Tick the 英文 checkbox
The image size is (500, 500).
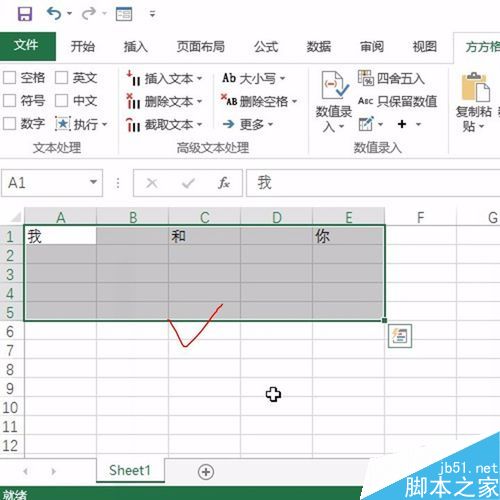pyautogui.click(x=61, y=78)
